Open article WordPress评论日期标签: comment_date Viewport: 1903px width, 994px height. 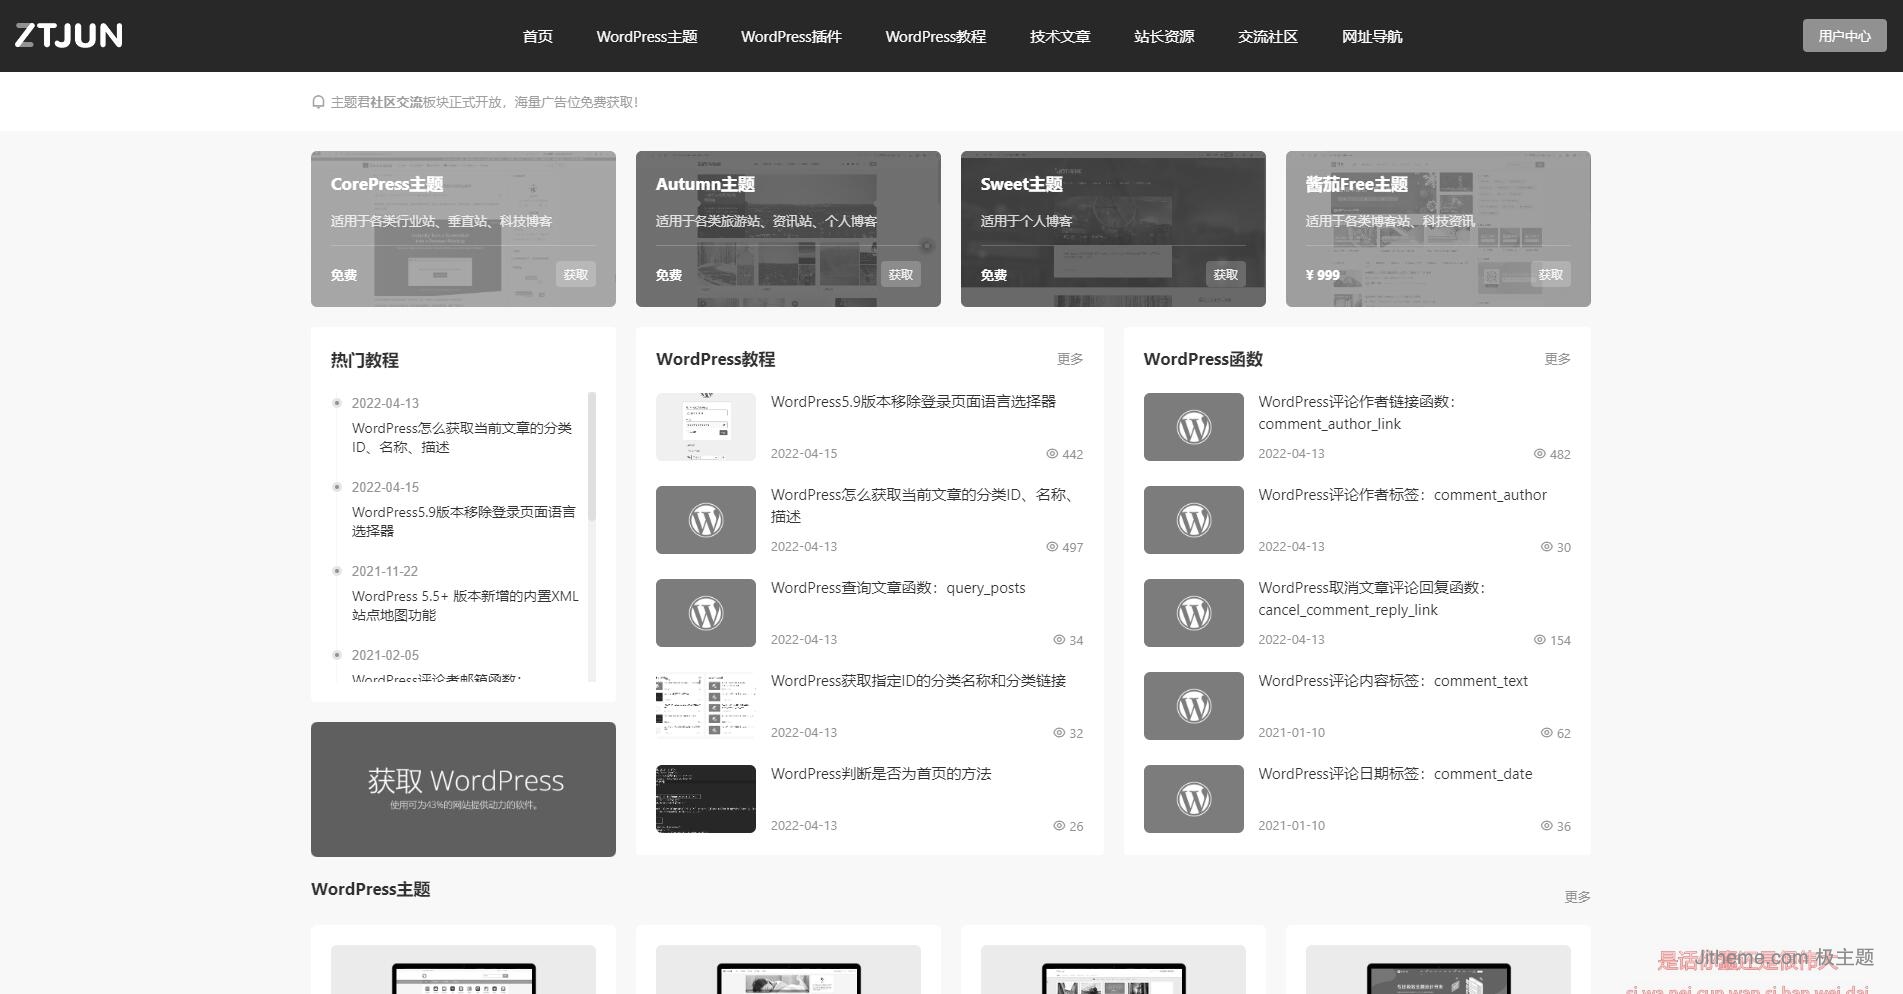click(1395, 774)
